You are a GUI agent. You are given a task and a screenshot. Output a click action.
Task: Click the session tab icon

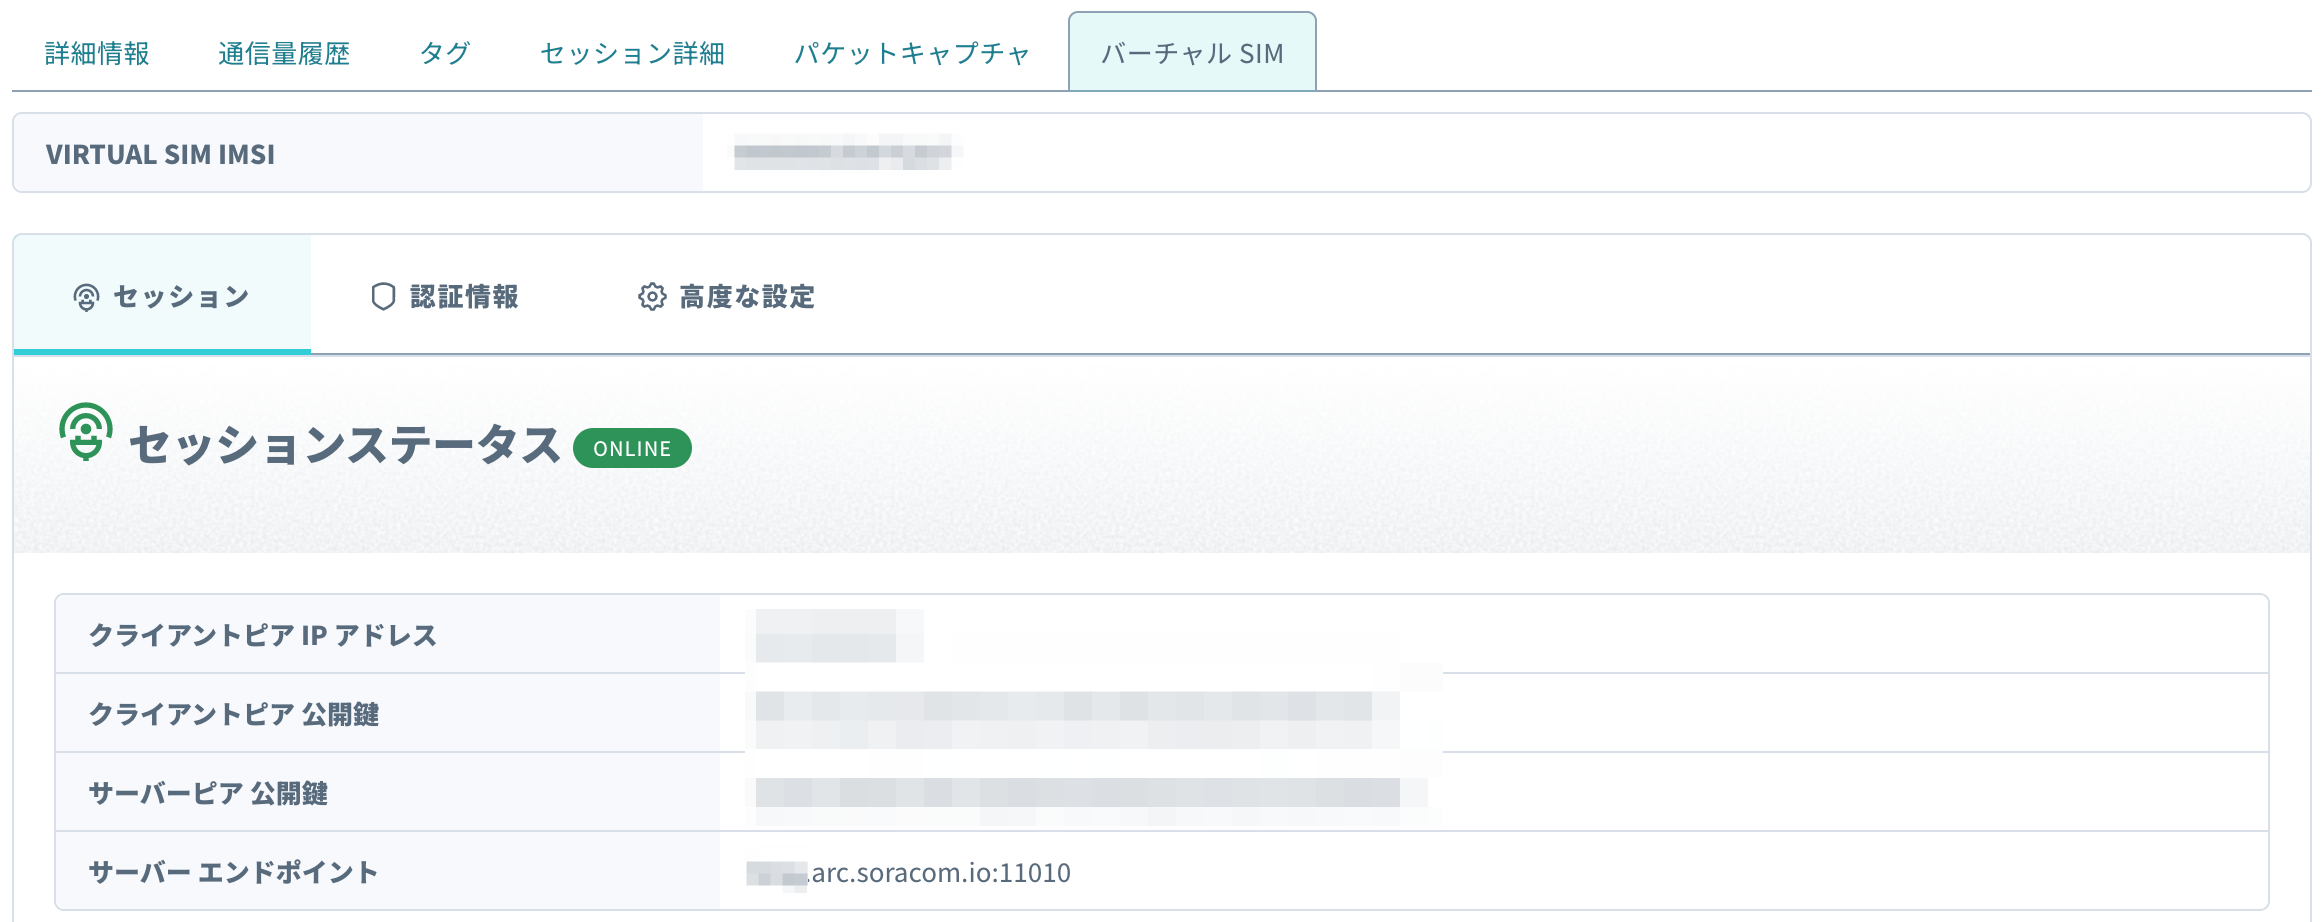[86, 297]
